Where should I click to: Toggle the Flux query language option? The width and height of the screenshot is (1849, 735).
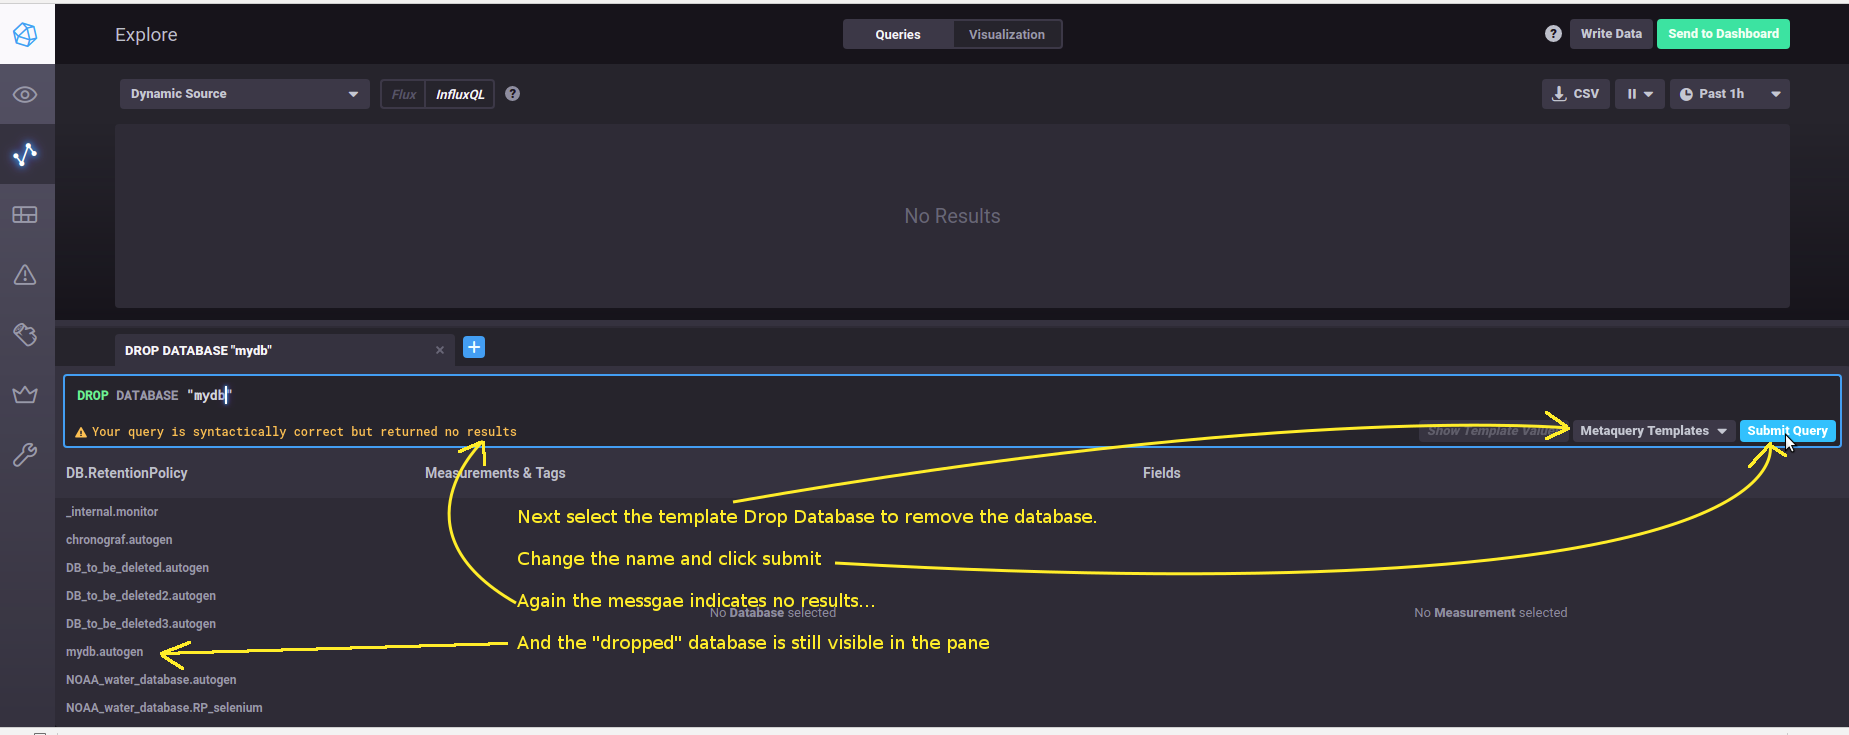tap(403, 93)
